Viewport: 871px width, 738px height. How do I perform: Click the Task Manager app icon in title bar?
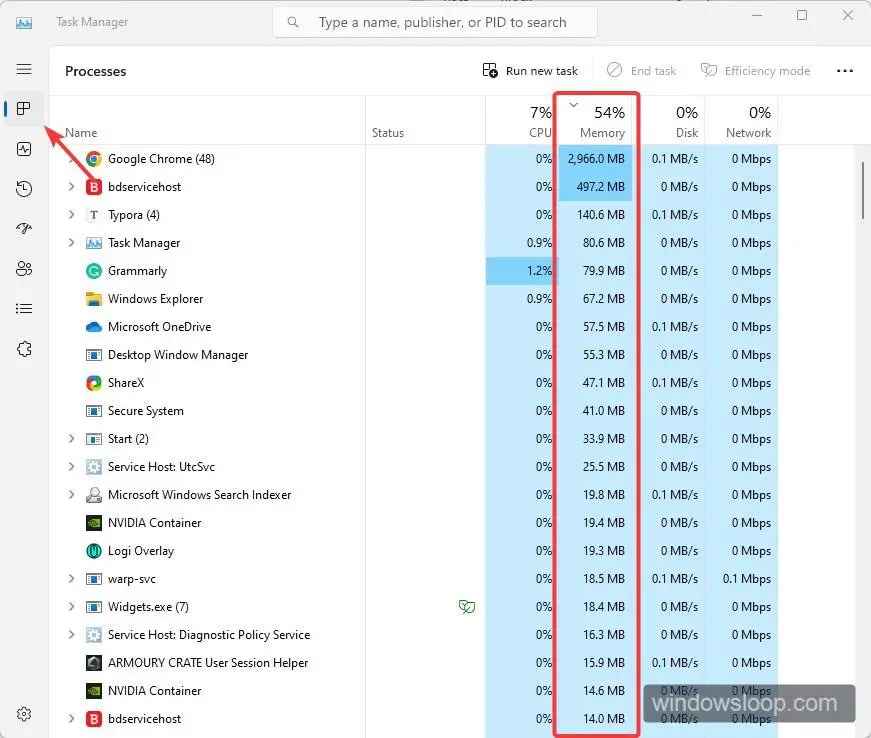[x=24, y=23]
